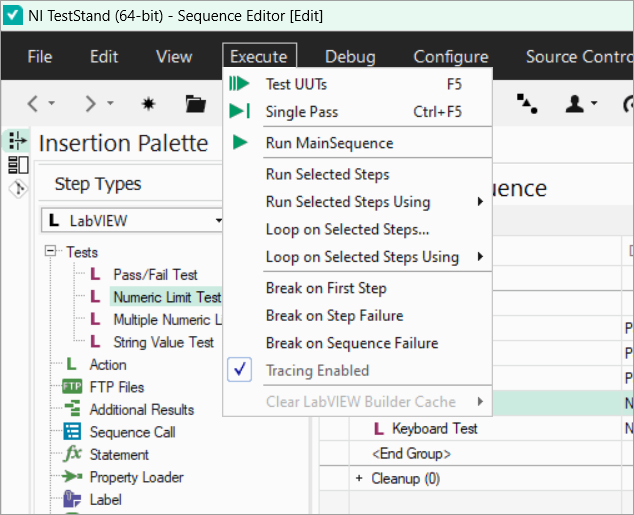Expand the Cleanup (0) group
Viewport: 634px width, 515px height.
pyautogui.click(x=359, y=478)
